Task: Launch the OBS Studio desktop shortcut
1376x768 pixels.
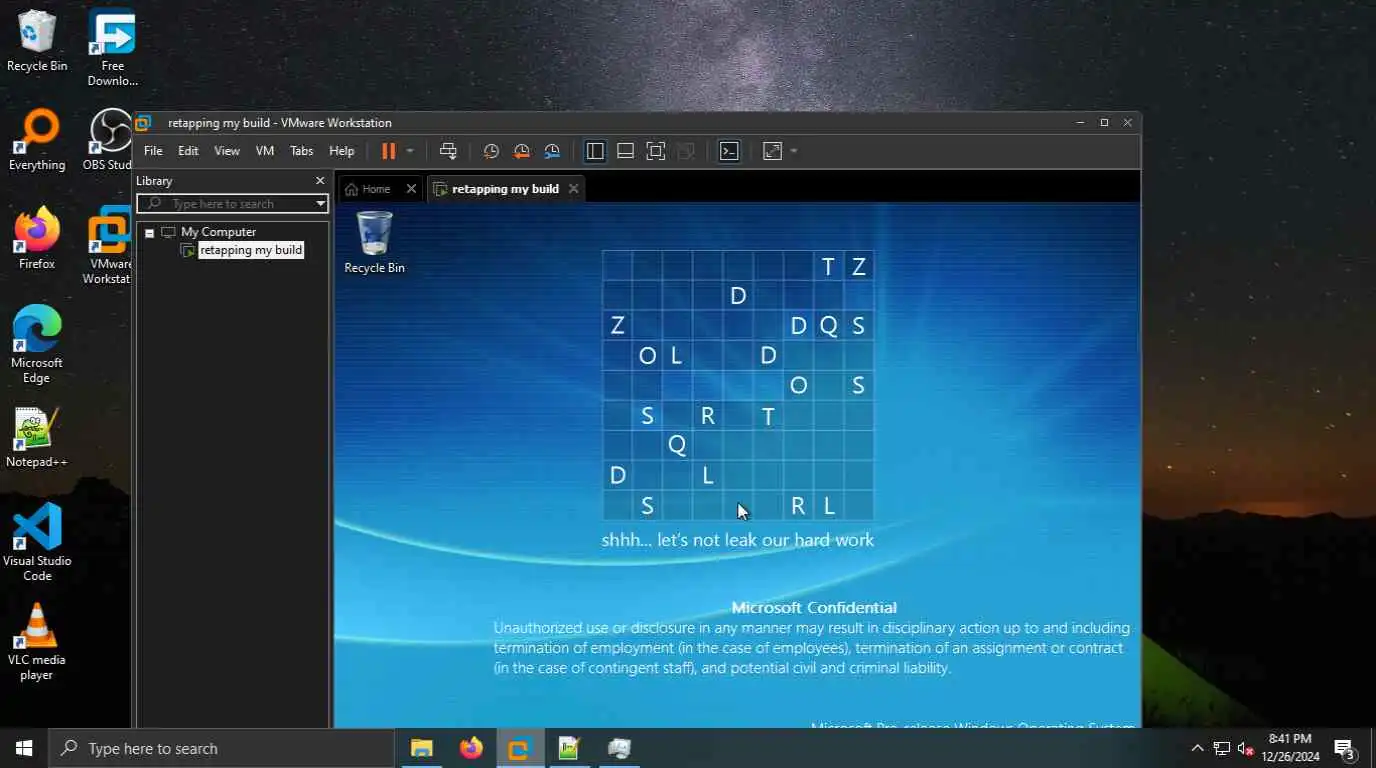Action: 106,140
